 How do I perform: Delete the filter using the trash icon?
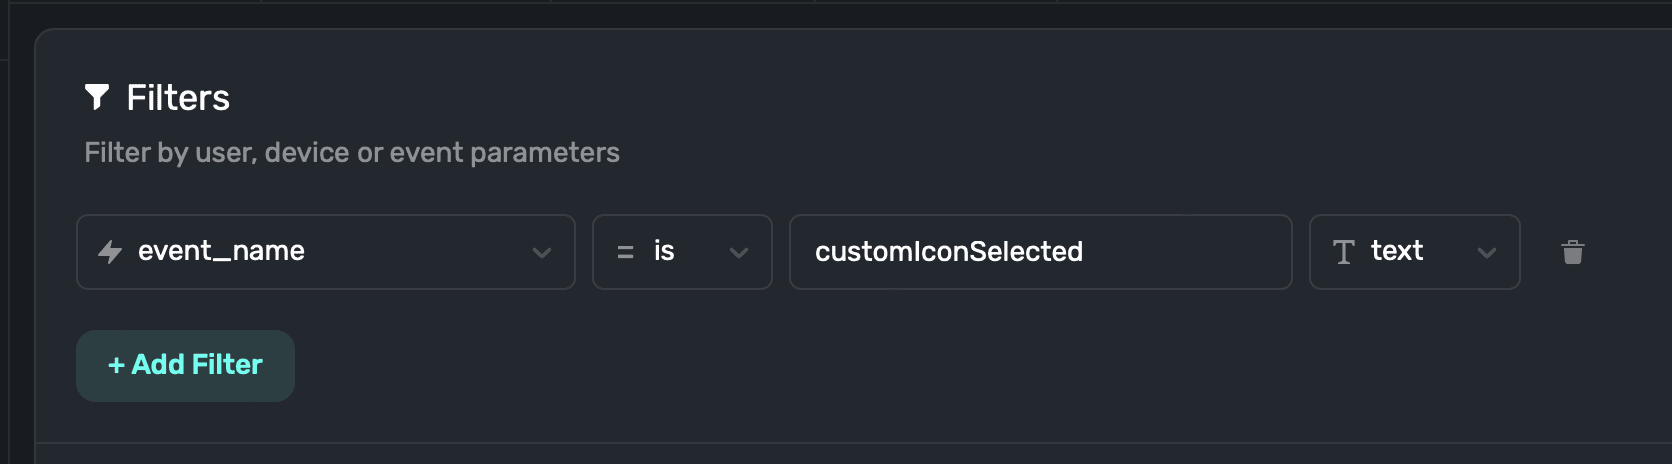click(1573, 252)
